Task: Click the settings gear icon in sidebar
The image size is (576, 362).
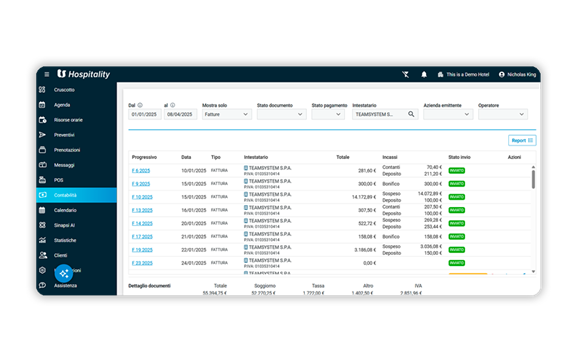Action: pyautogui.click(x=43, y=270)
